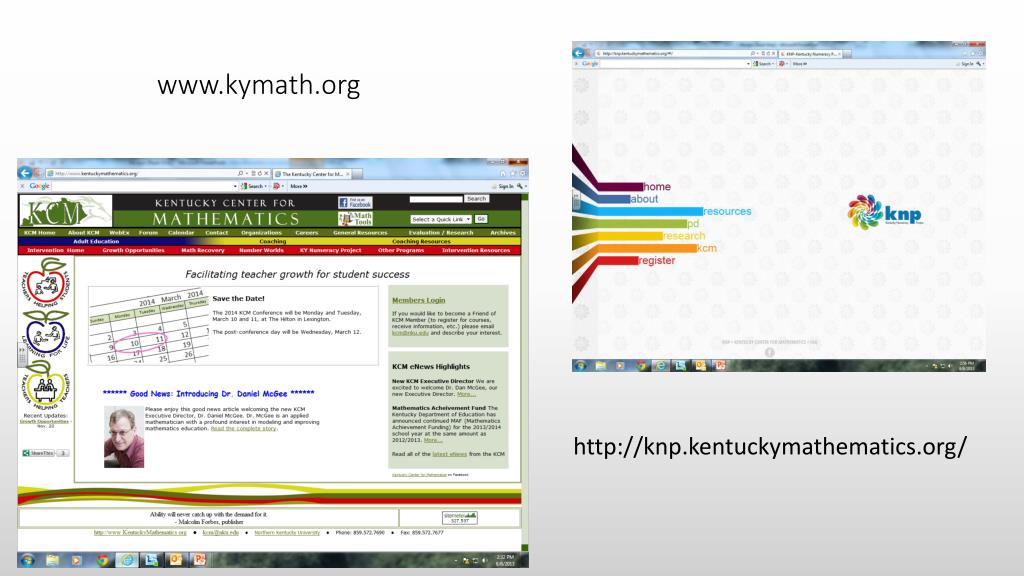This screenshot has height=576, width=1024.
Task: Click 'Members Login' link
Action: [419, 300]
